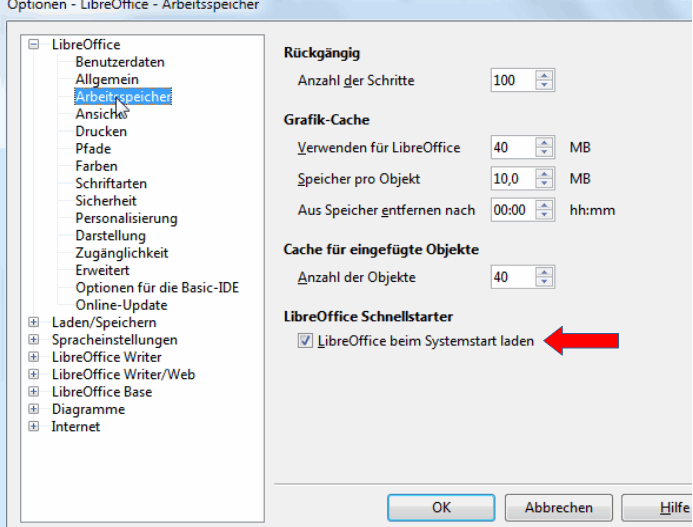
Task: Increase Anzahl der Schritte value
Action: pos(544,76)
